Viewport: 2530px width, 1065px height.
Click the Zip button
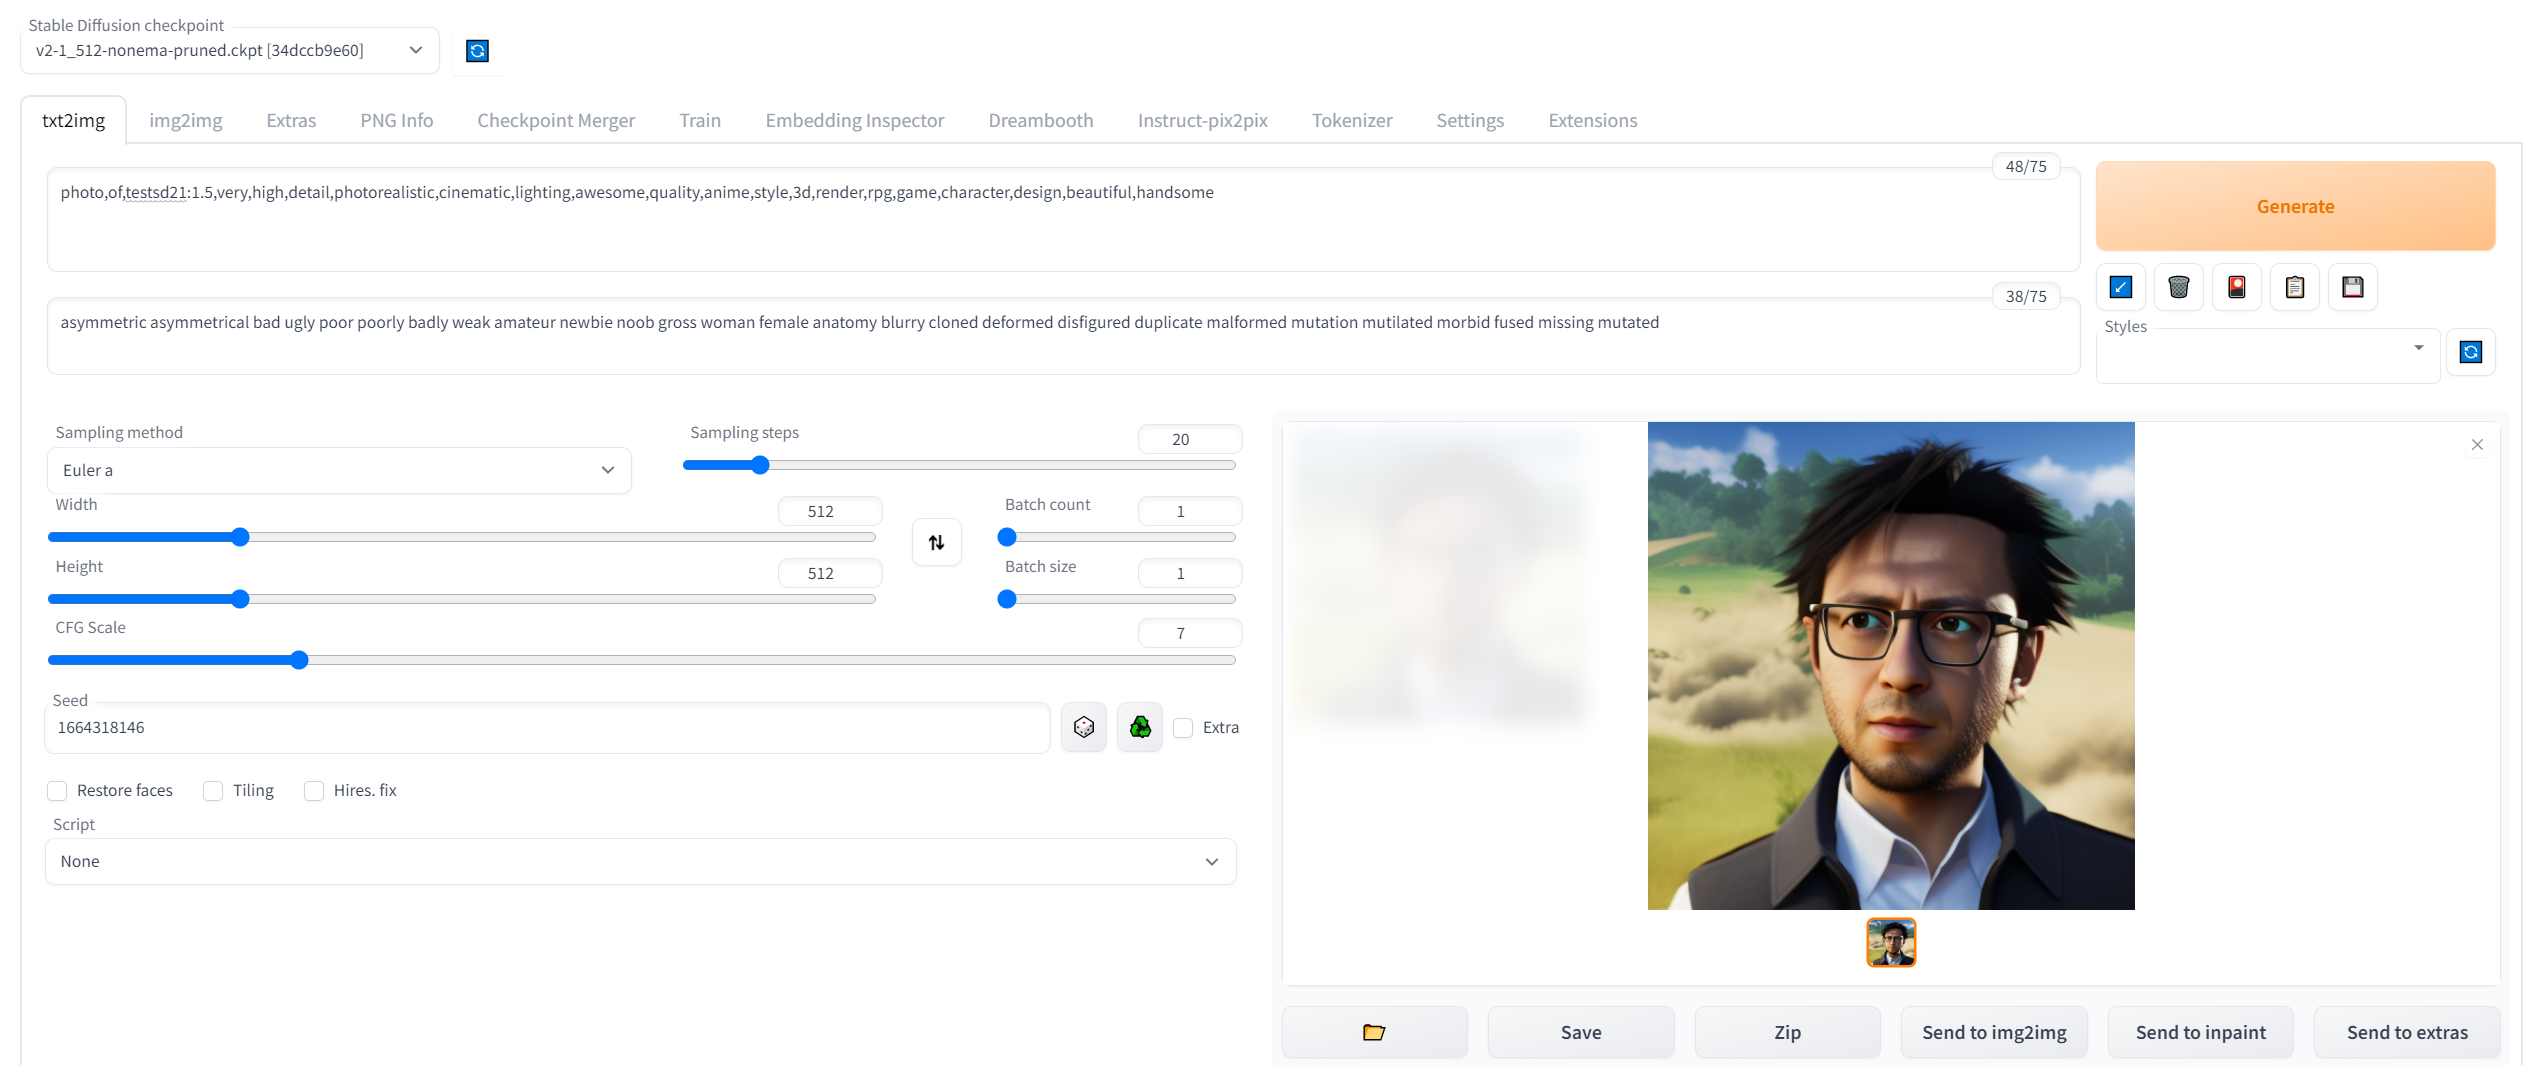coord(1787,1032)
